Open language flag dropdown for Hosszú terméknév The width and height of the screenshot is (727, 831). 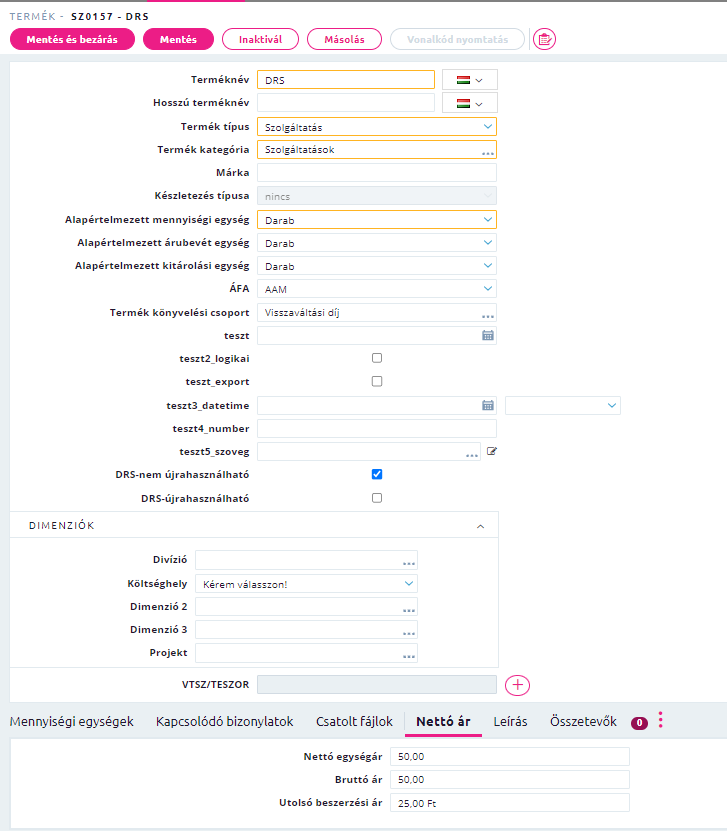tap(469, 103)
